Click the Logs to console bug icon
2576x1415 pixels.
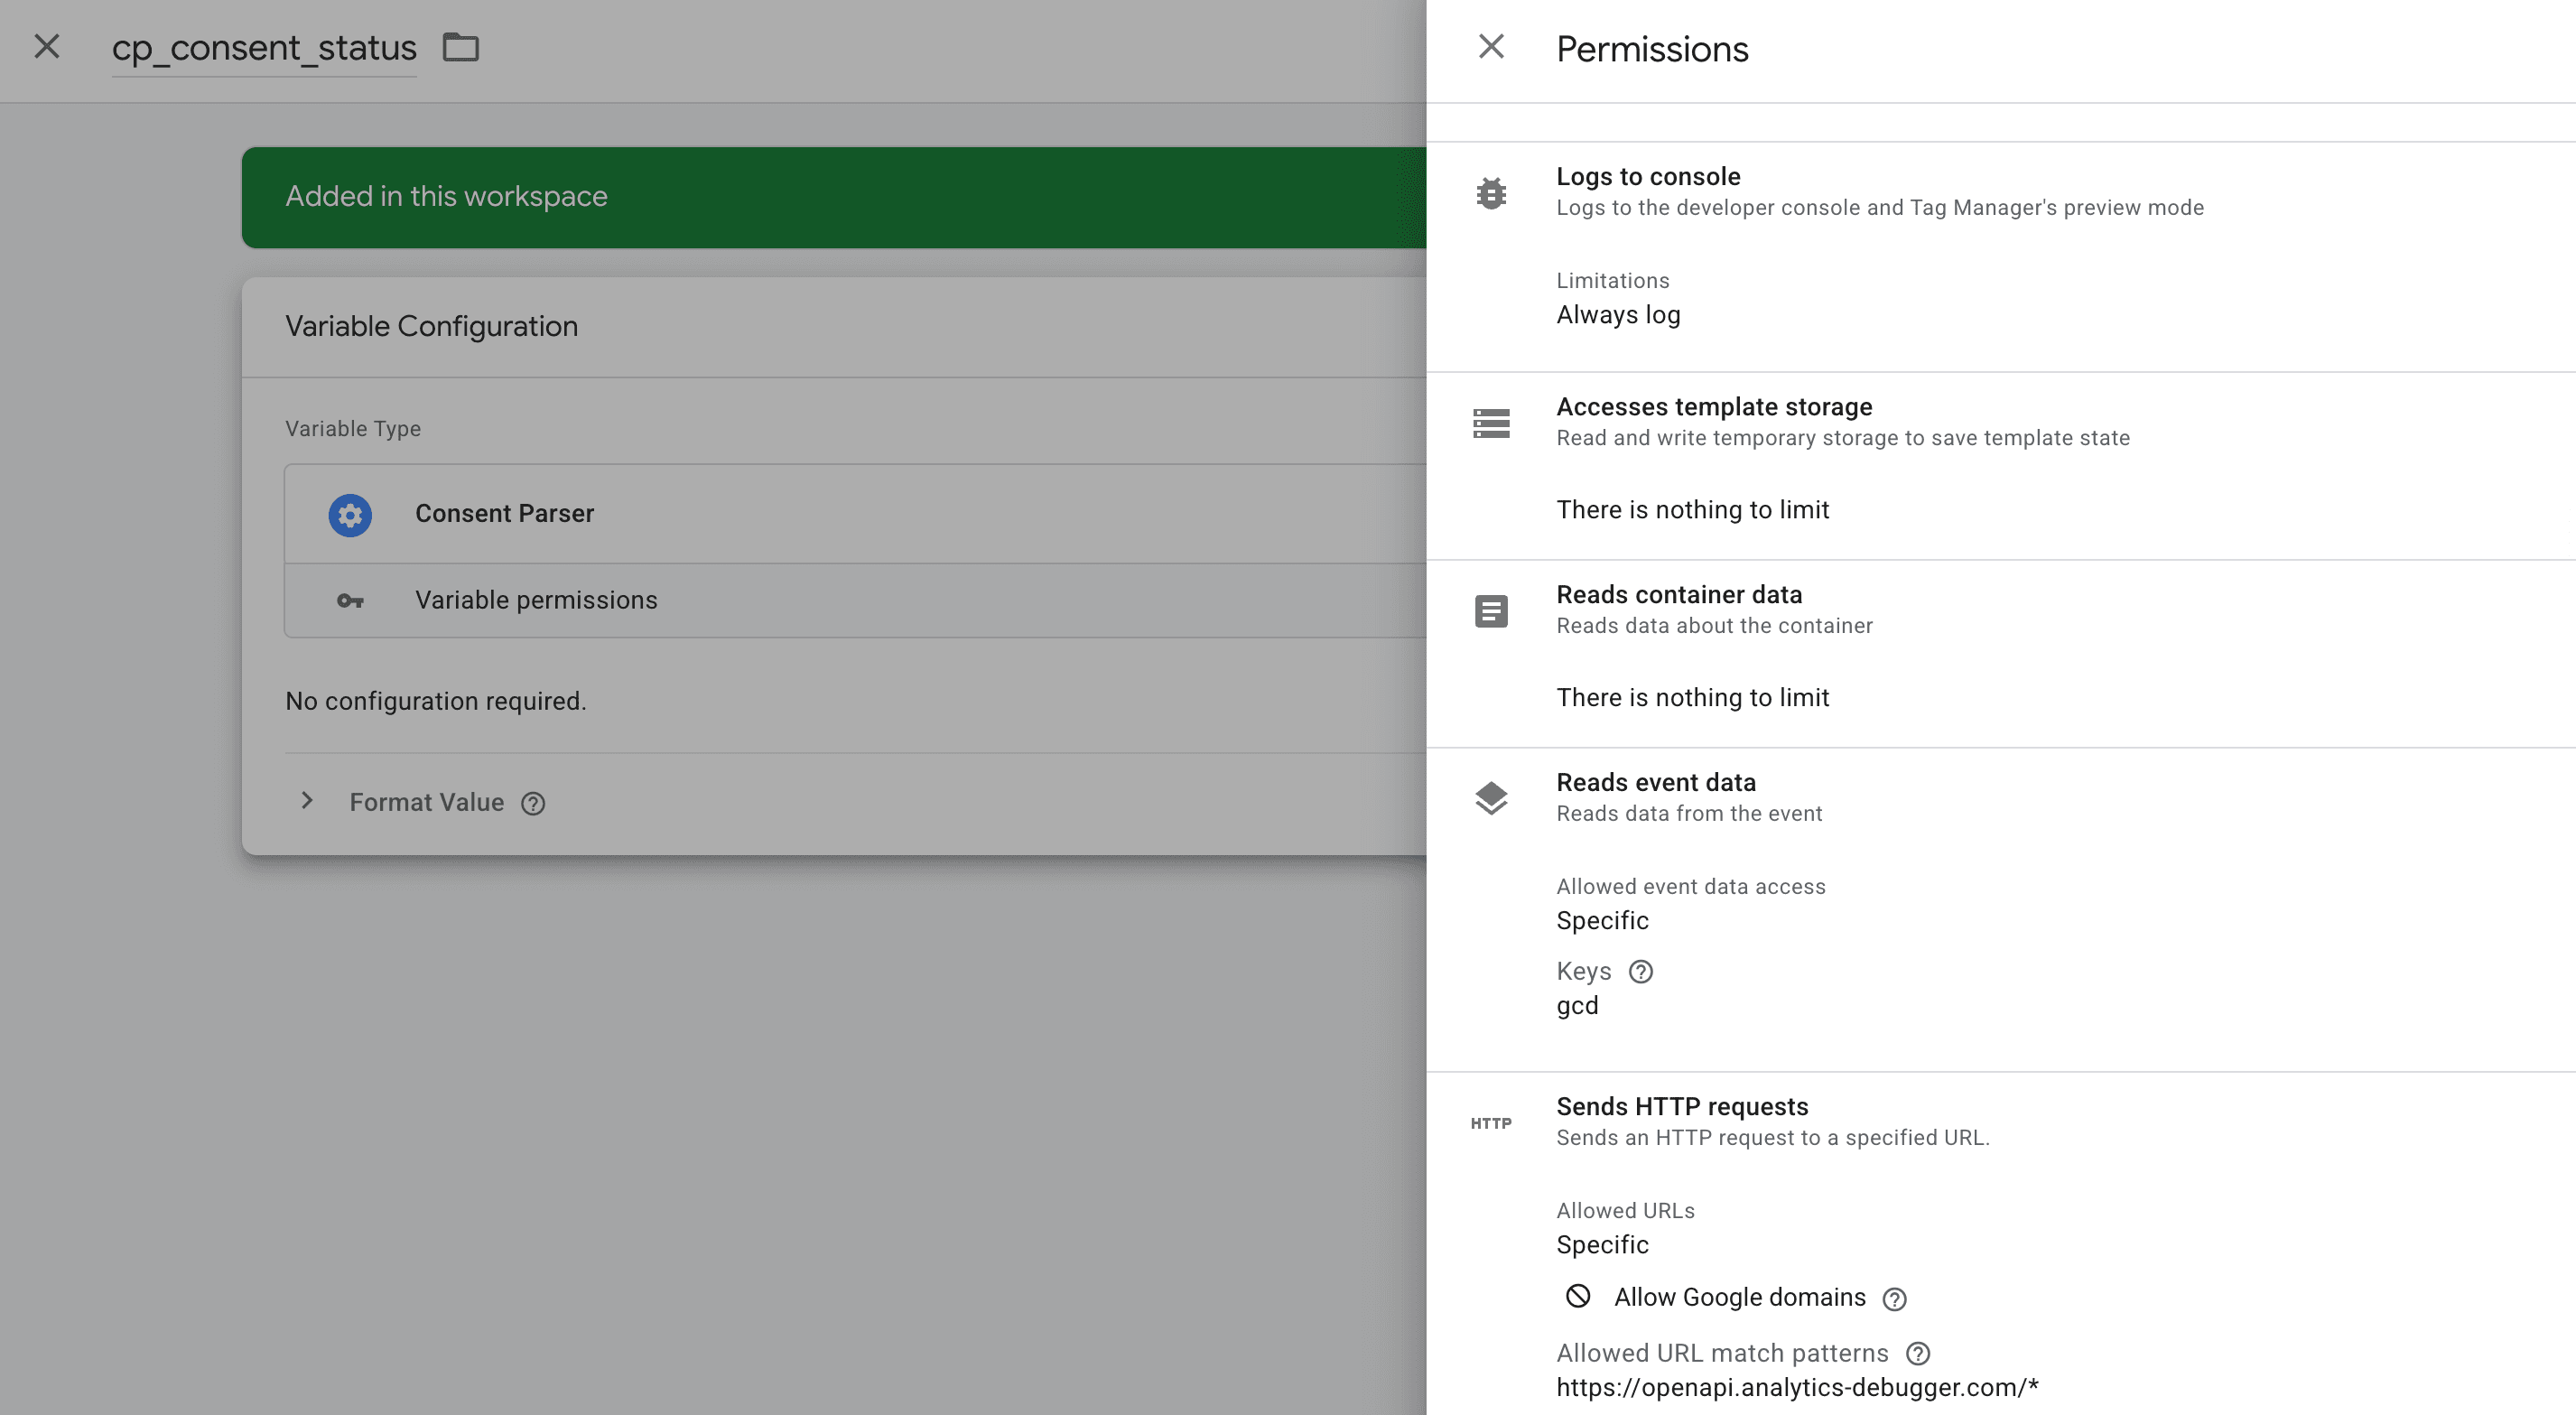(x=1491, y=193)
